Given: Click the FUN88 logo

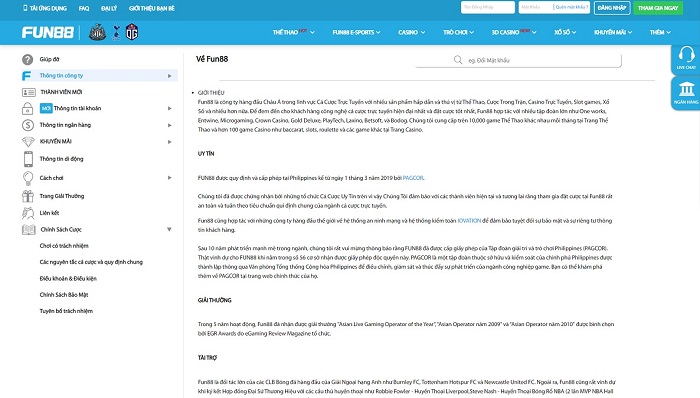Looking at the screenshot, I should 48,33.
